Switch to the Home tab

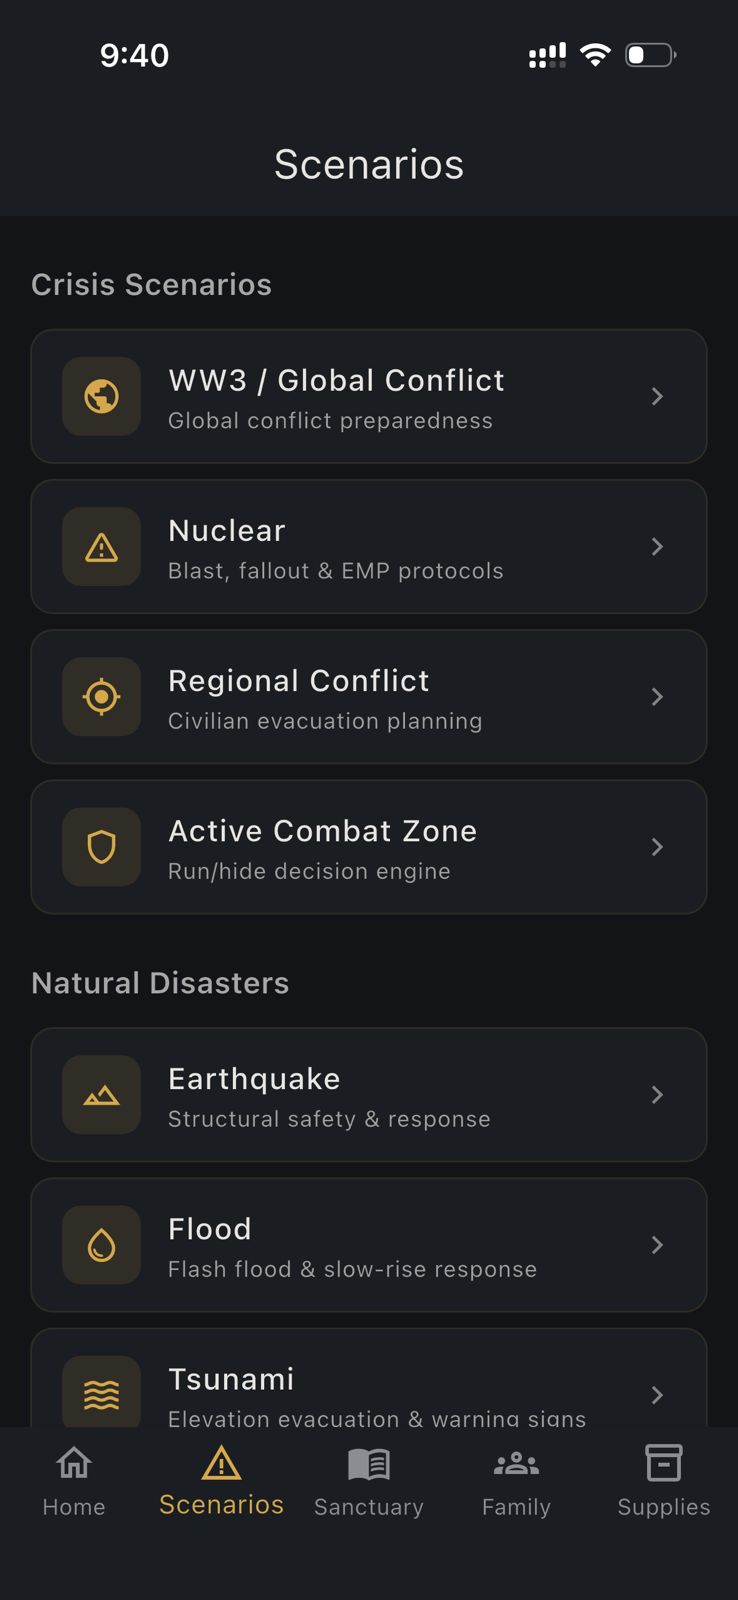(74, 1481)
